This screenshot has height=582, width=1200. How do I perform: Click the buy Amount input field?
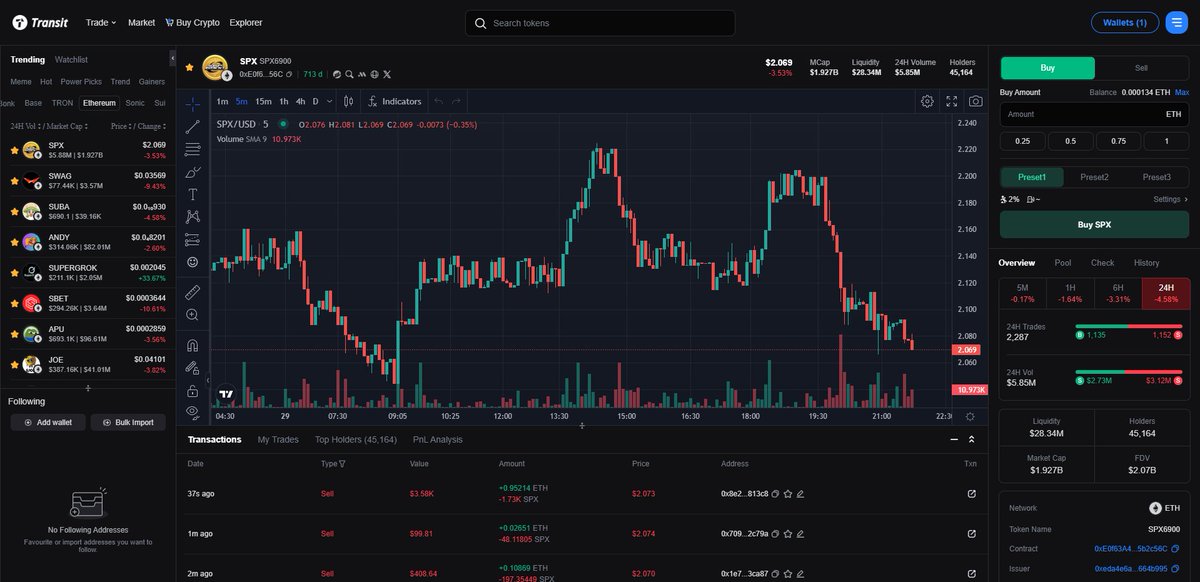click(x=1095, y=115)
